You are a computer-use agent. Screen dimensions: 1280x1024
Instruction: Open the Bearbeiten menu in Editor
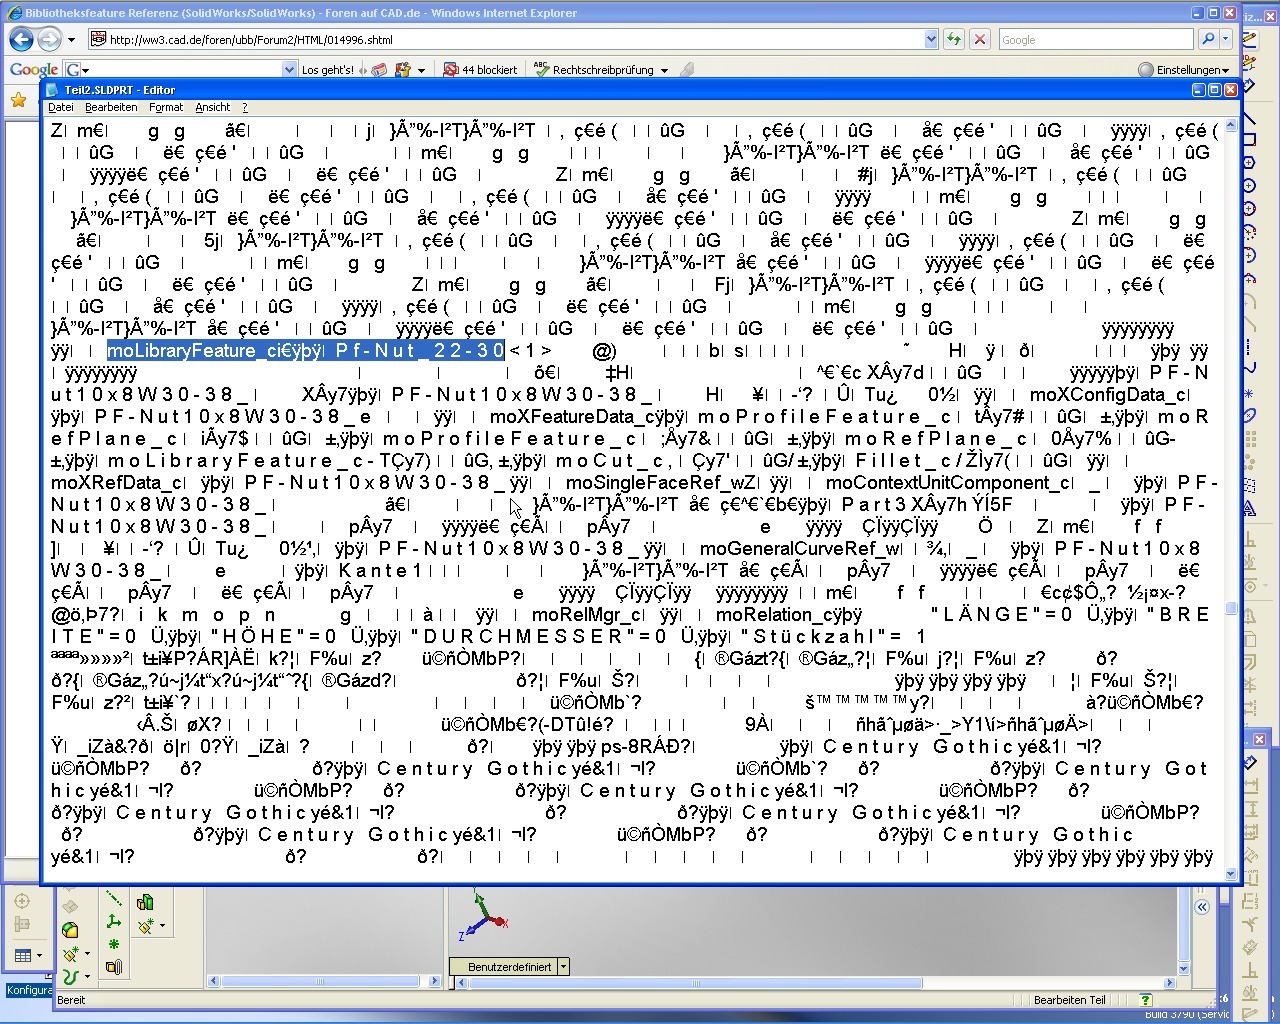111,107
